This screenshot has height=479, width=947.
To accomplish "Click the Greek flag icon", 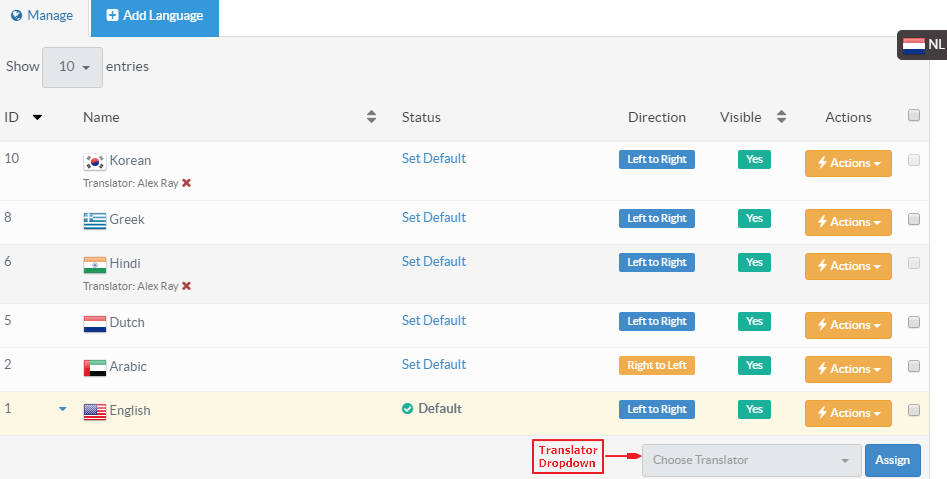I will coord(94,220).
